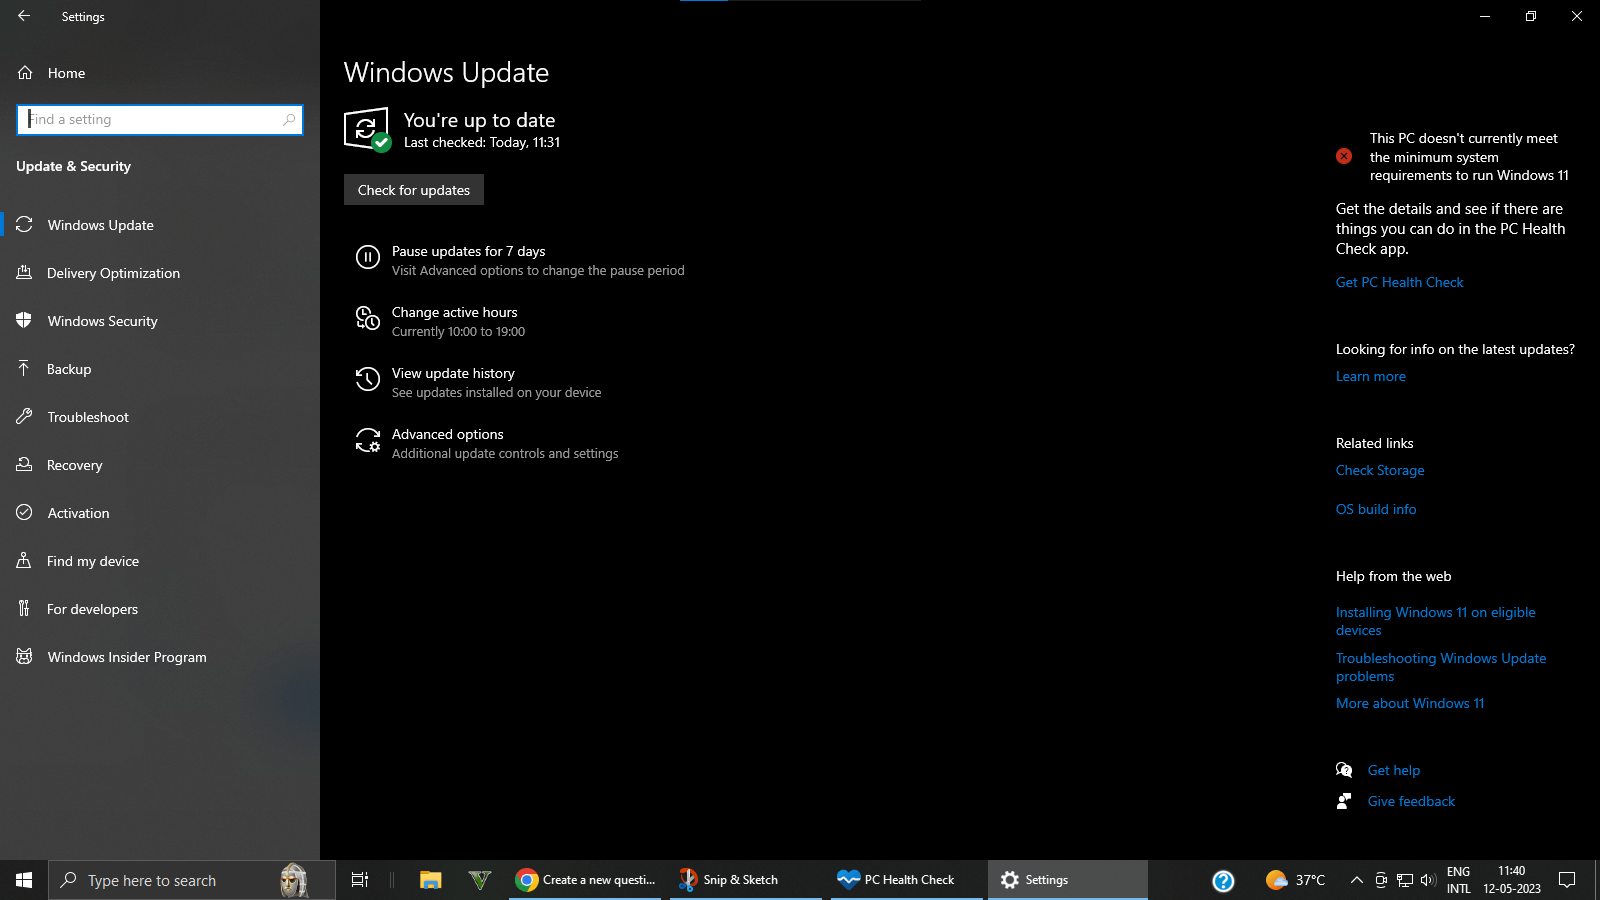The height and width of the screenshot is (900, 1600).
Task: Click the Find my device icon
Action: coord(25,561)
